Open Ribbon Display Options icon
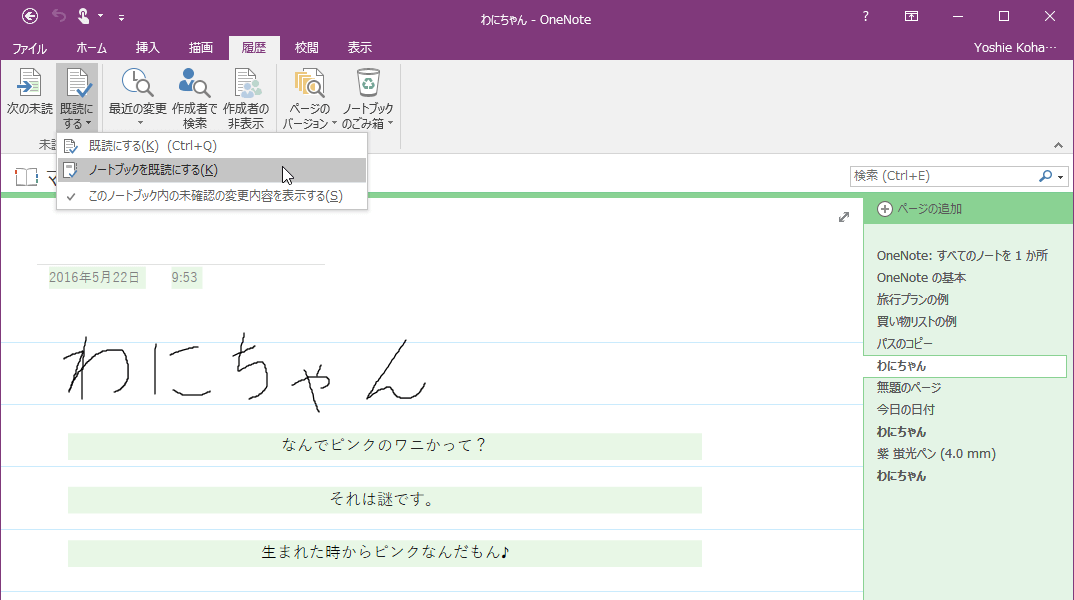Image resolution: width=1074 pixels, height=600 pixels. tap(911, 16)
